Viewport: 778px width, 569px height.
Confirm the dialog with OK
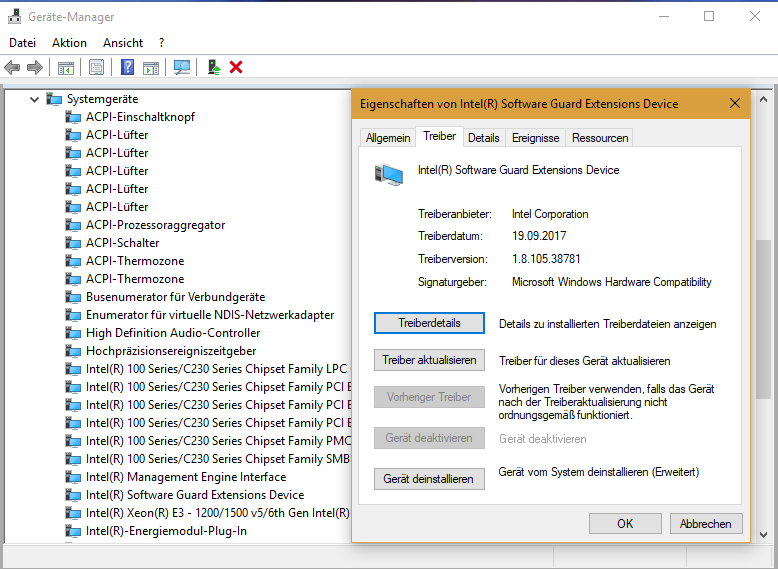click(x=625, y=523)
